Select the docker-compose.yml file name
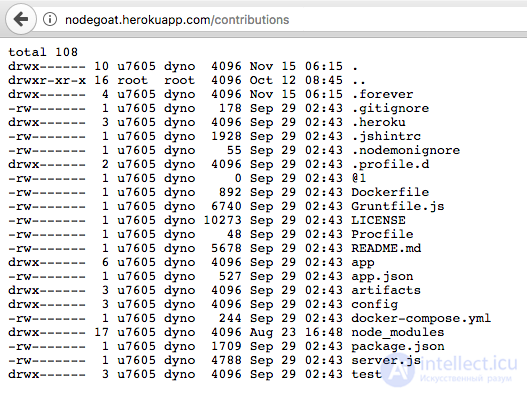The width and height of the screenshot is (527, 393). (421, 318)
